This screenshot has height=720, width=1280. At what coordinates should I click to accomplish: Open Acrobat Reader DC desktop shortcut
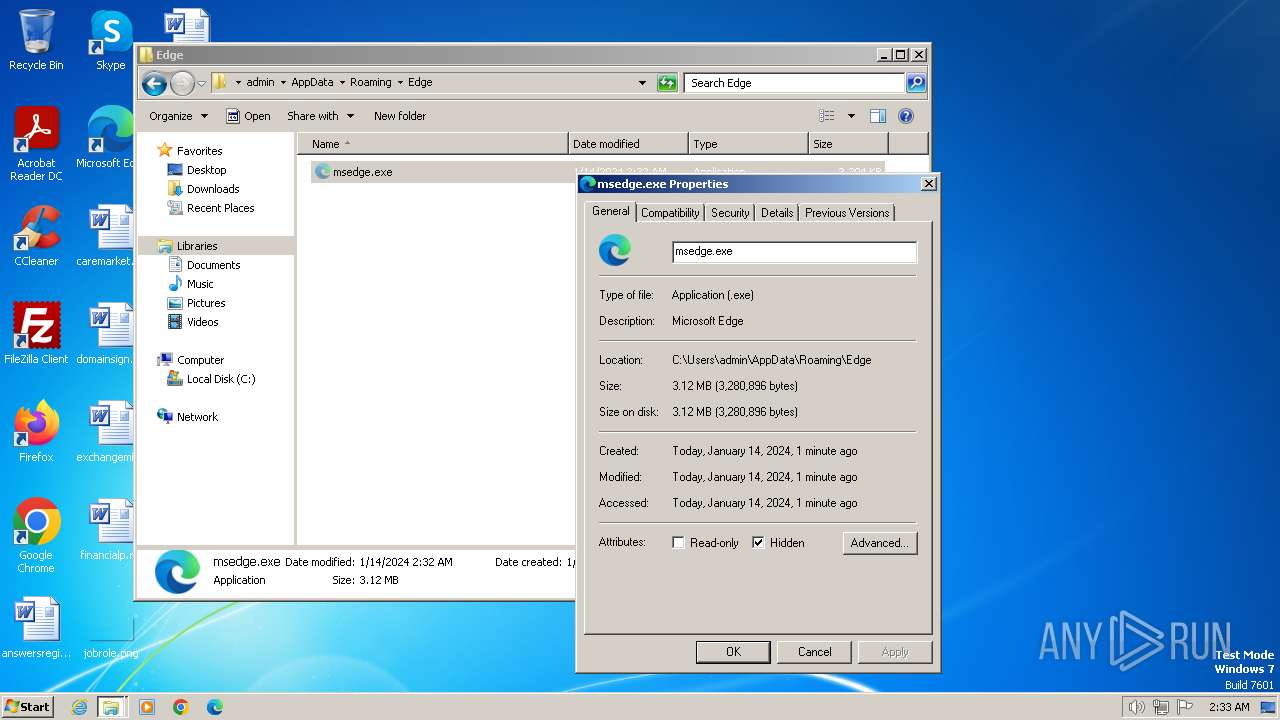tap(36, 144)
